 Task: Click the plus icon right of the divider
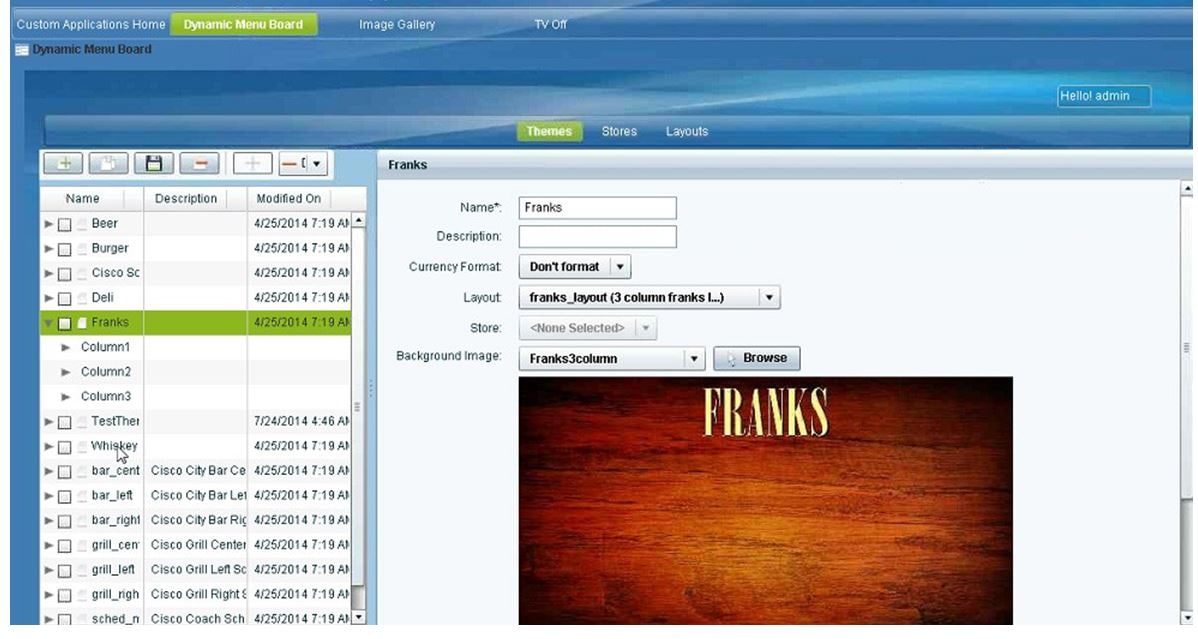point(251,164)
